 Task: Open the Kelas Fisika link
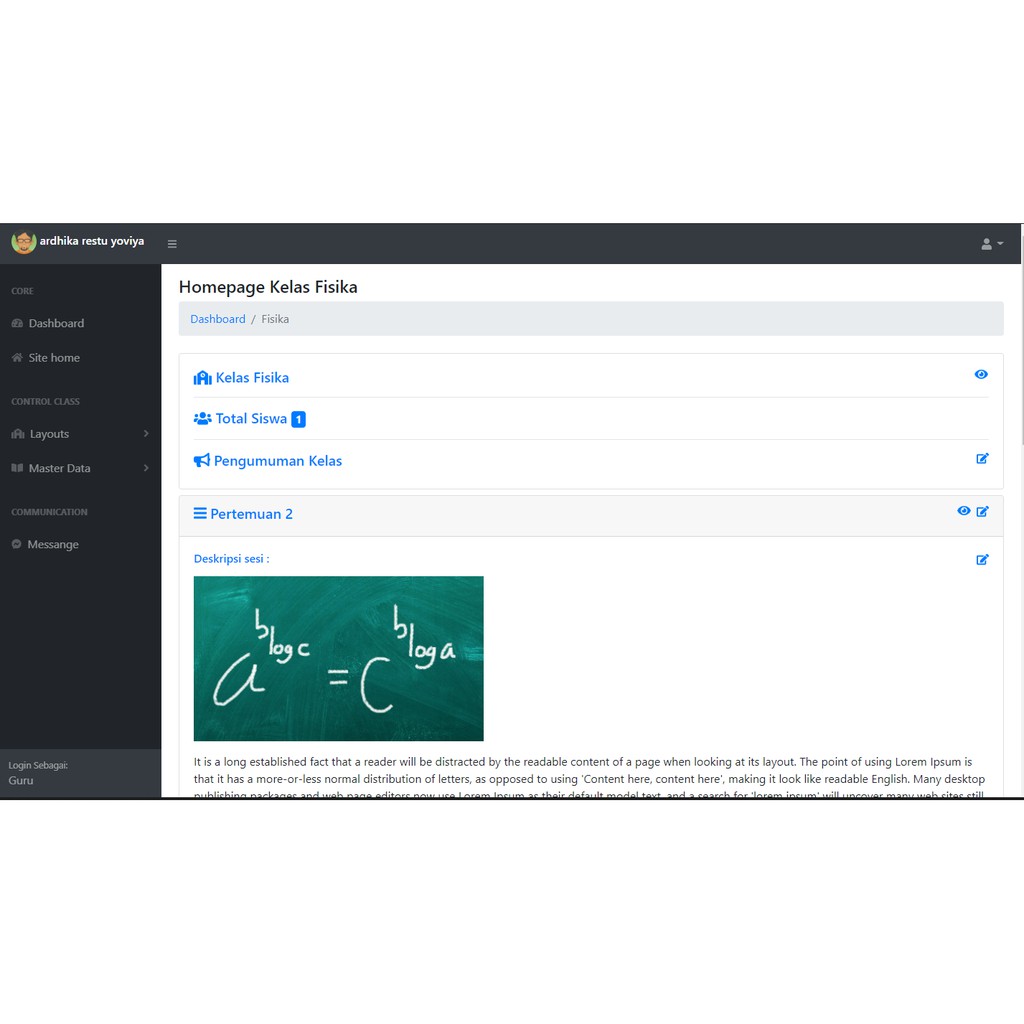pyautogui.click(x=252, y=377)
